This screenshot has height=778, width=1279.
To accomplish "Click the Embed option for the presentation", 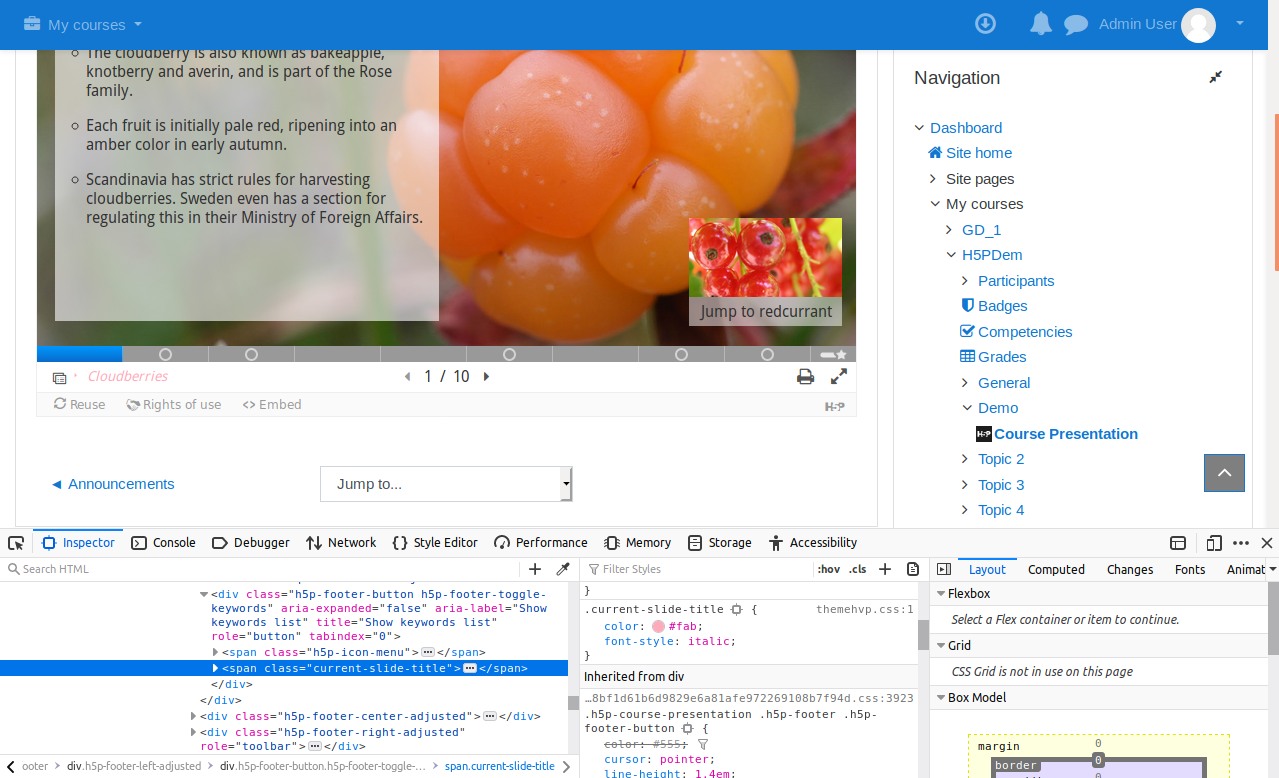I will tap(271, 404).
